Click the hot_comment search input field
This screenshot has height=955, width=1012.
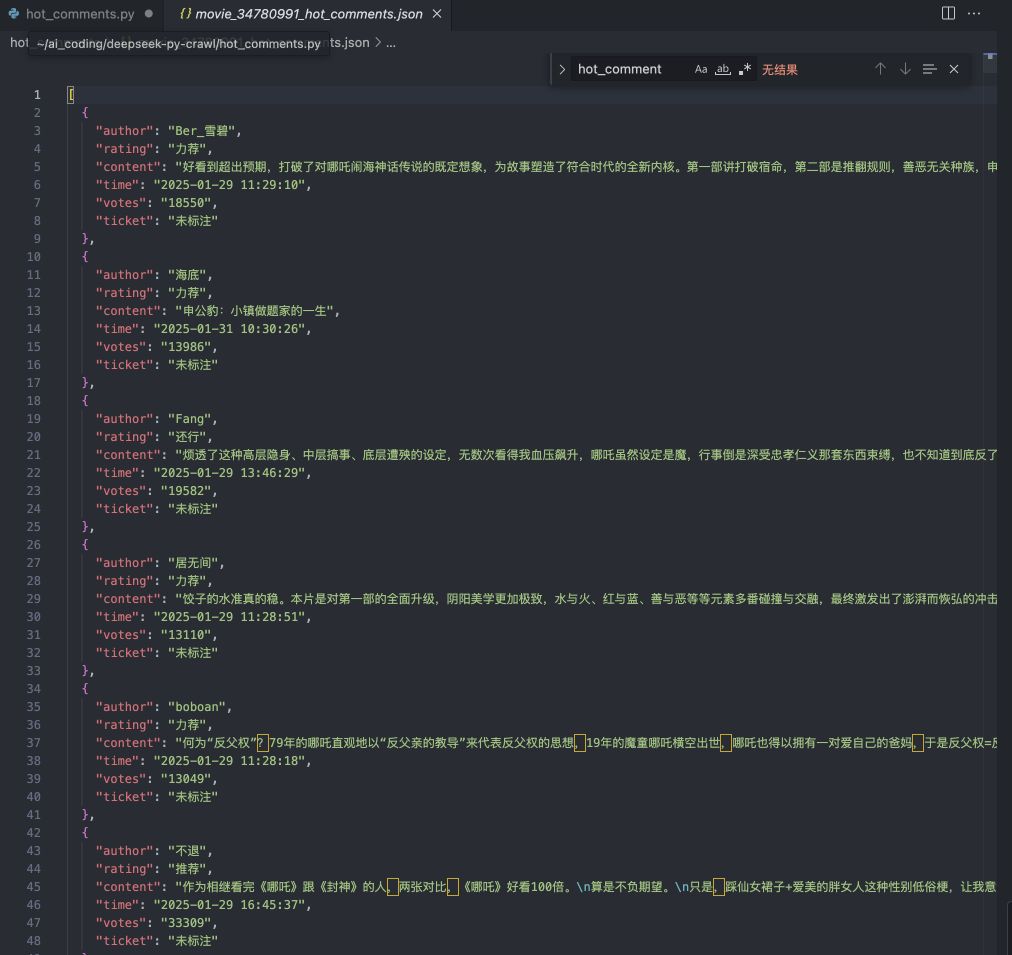(630, 69)
